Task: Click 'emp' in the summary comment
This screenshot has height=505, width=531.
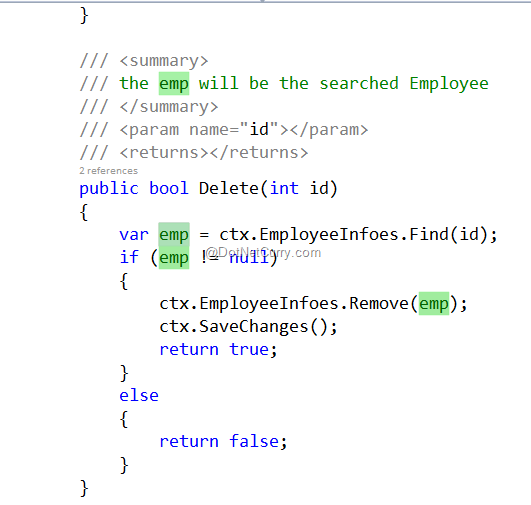Action: (x=174, y=84)
